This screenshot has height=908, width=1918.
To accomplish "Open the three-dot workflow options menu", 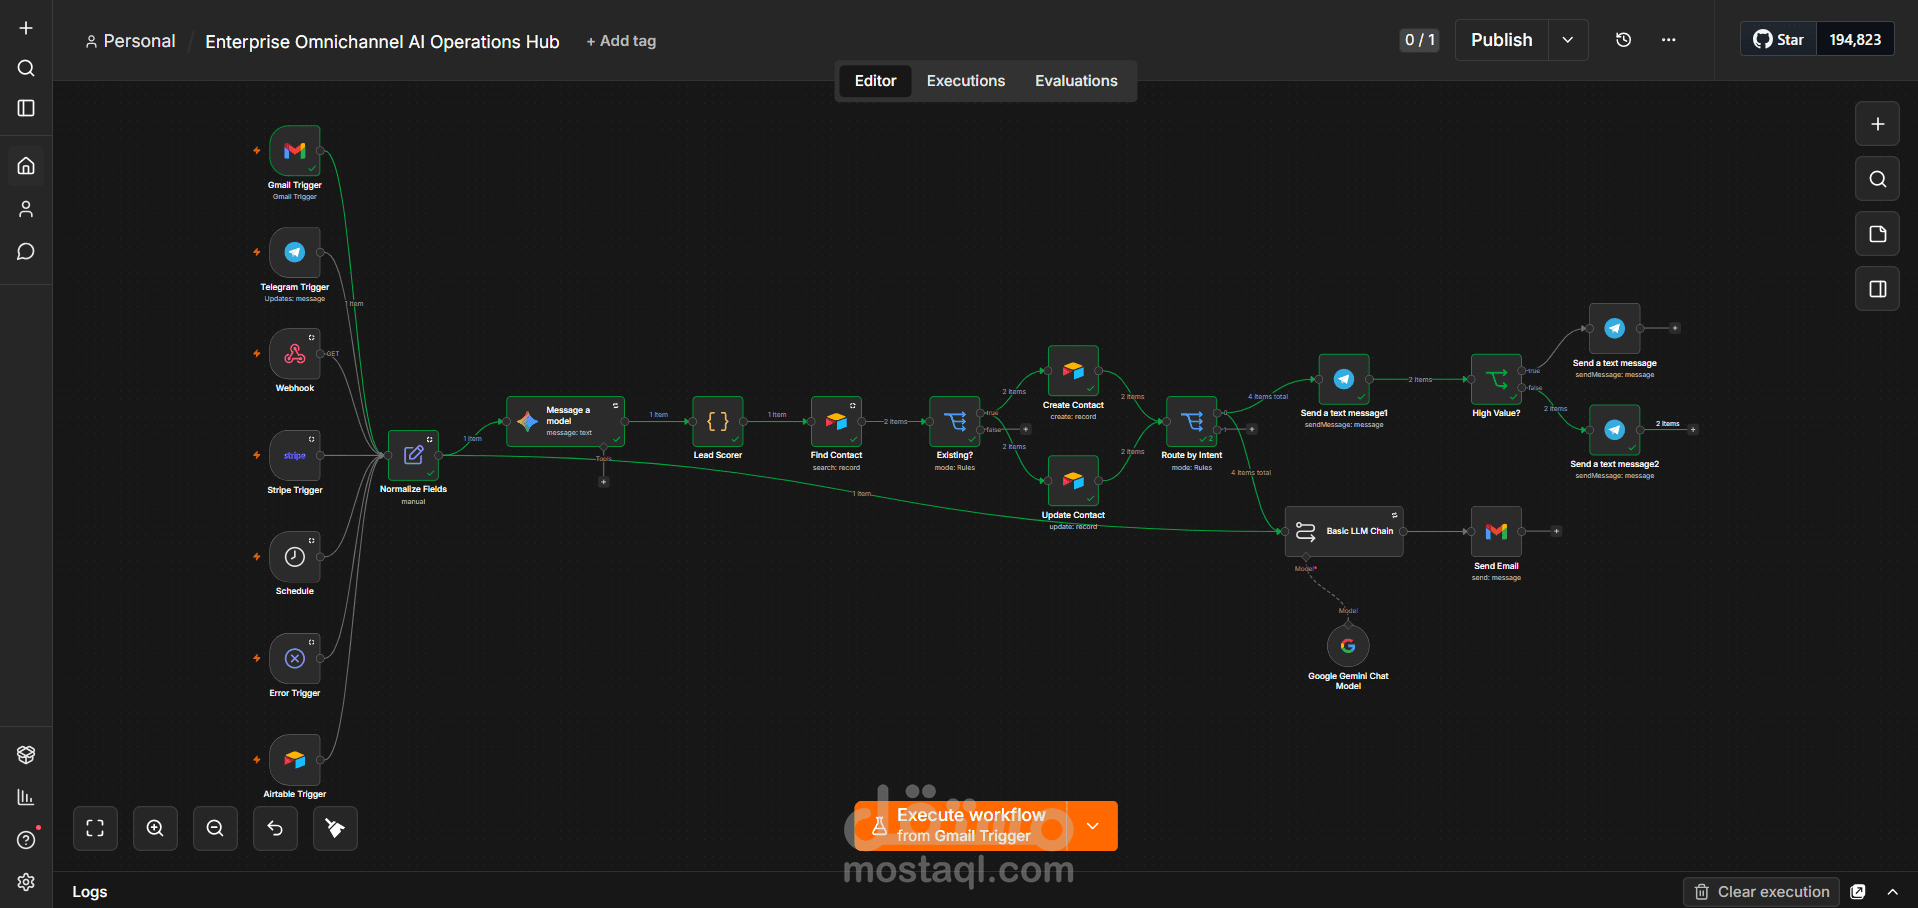I will [x=1668, y=40].
